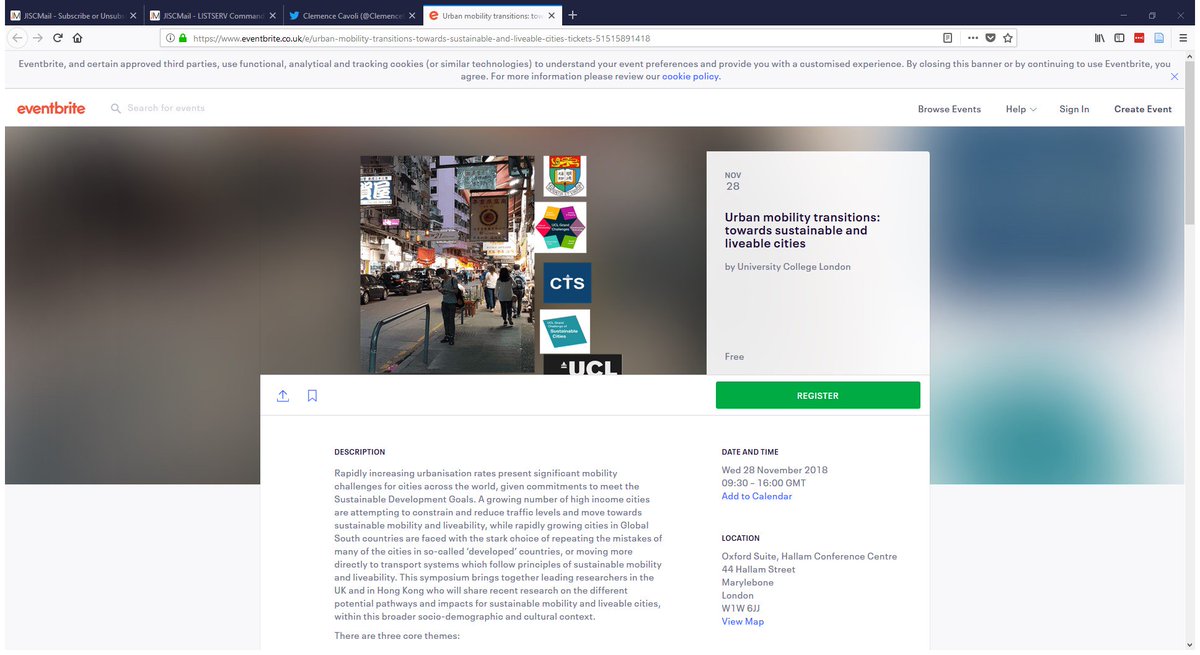Click the scrollbar up arrow

click(1190, 55)
